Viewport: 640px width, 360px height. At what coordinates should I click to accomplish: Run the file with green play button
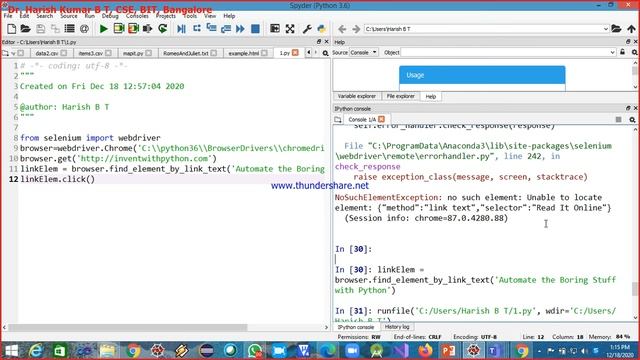click(x=104, y=29)
